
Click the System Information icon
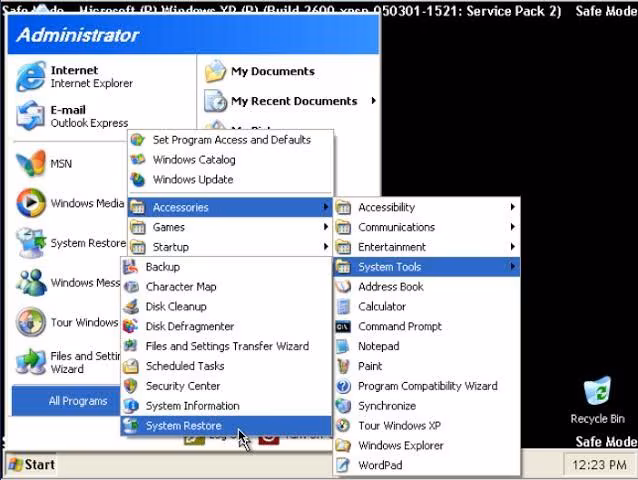(x=131, y=406)
